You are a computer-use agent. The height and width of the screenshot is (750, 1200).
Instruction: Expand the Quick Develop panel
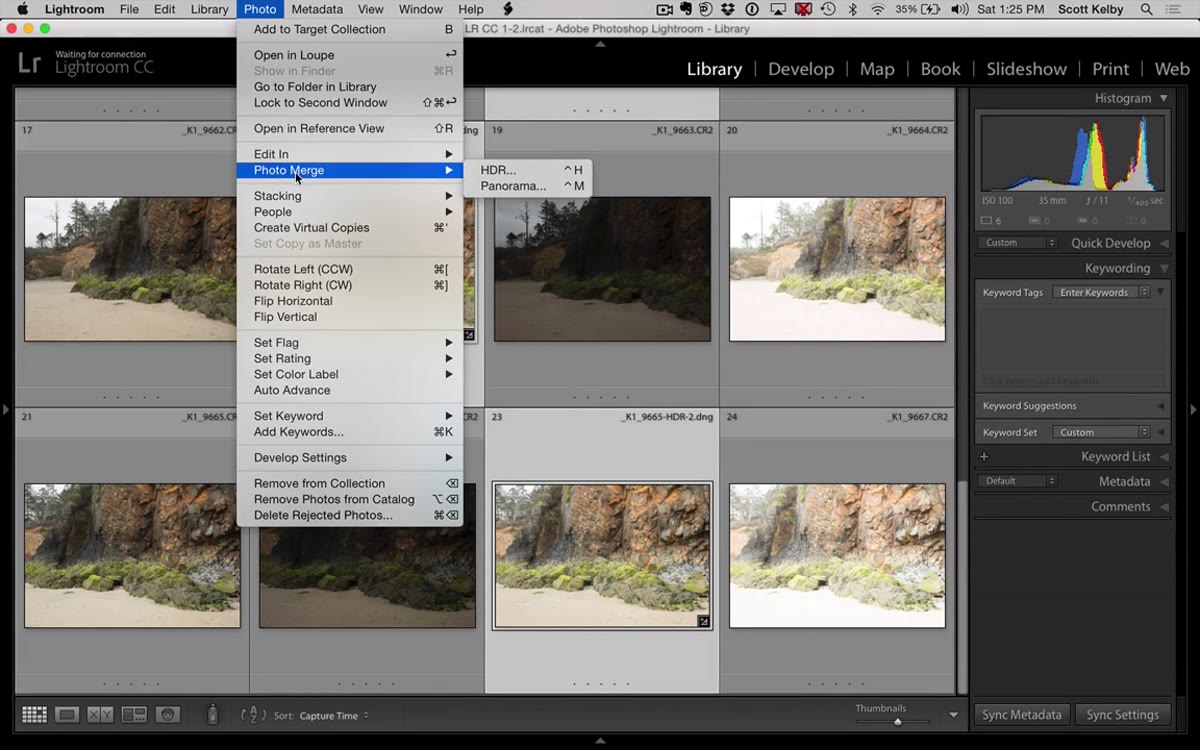click(x=1164, y=243)
